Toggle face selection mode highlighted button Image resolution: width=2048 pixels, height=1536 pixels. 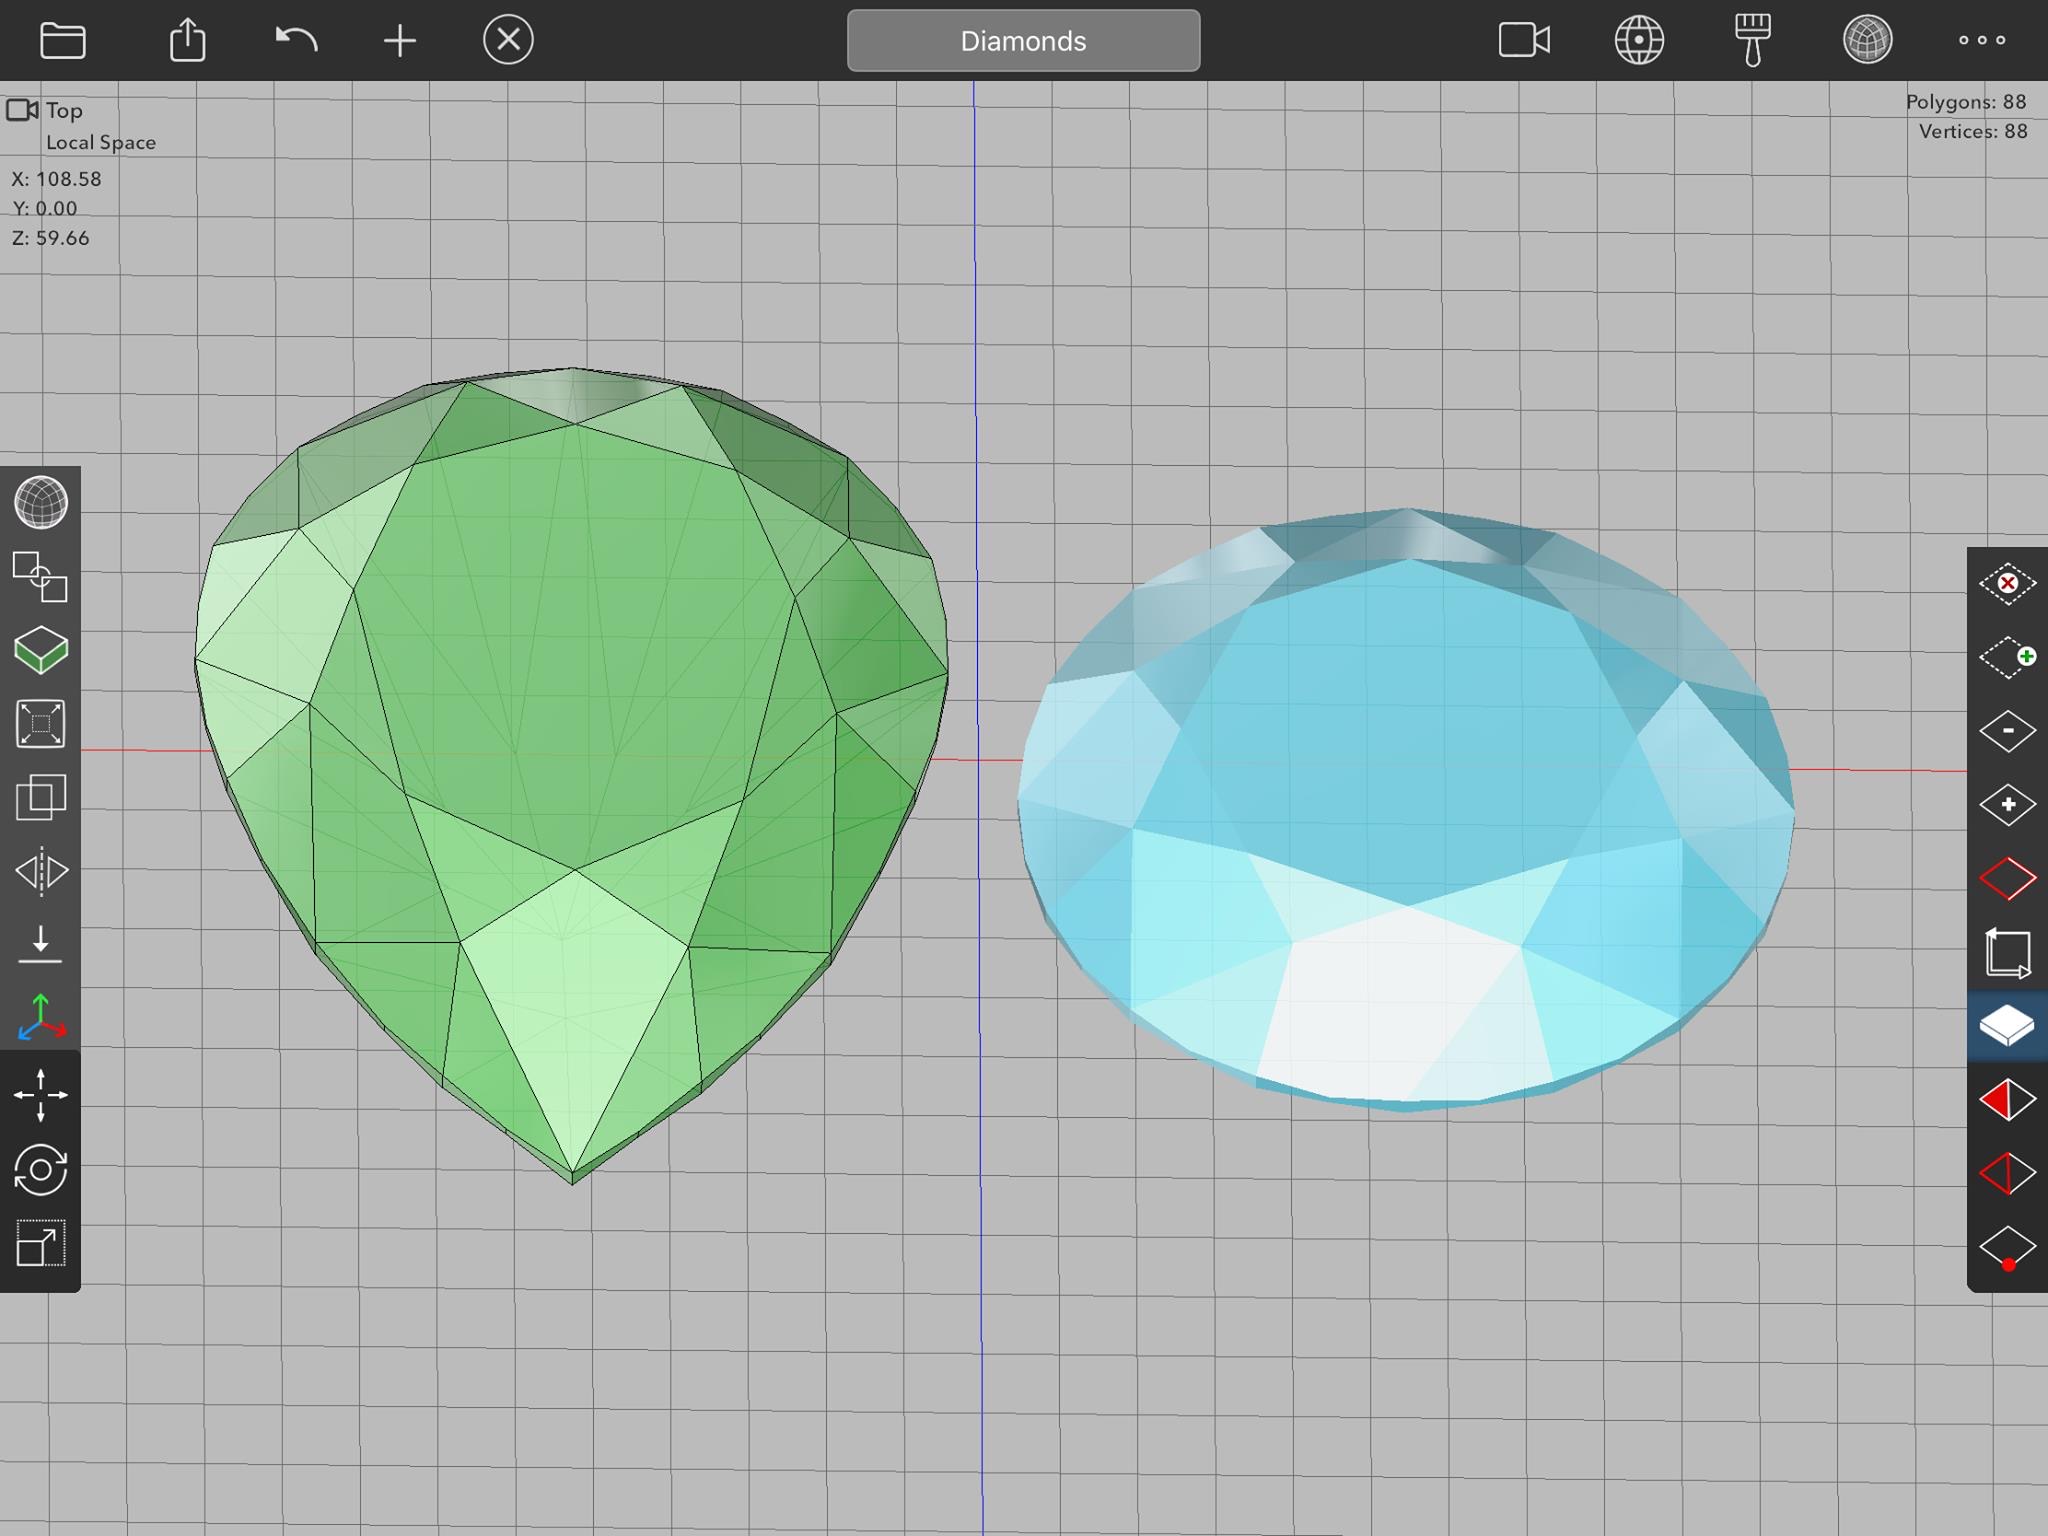pyautogui.click(x=2007, y=1026)
